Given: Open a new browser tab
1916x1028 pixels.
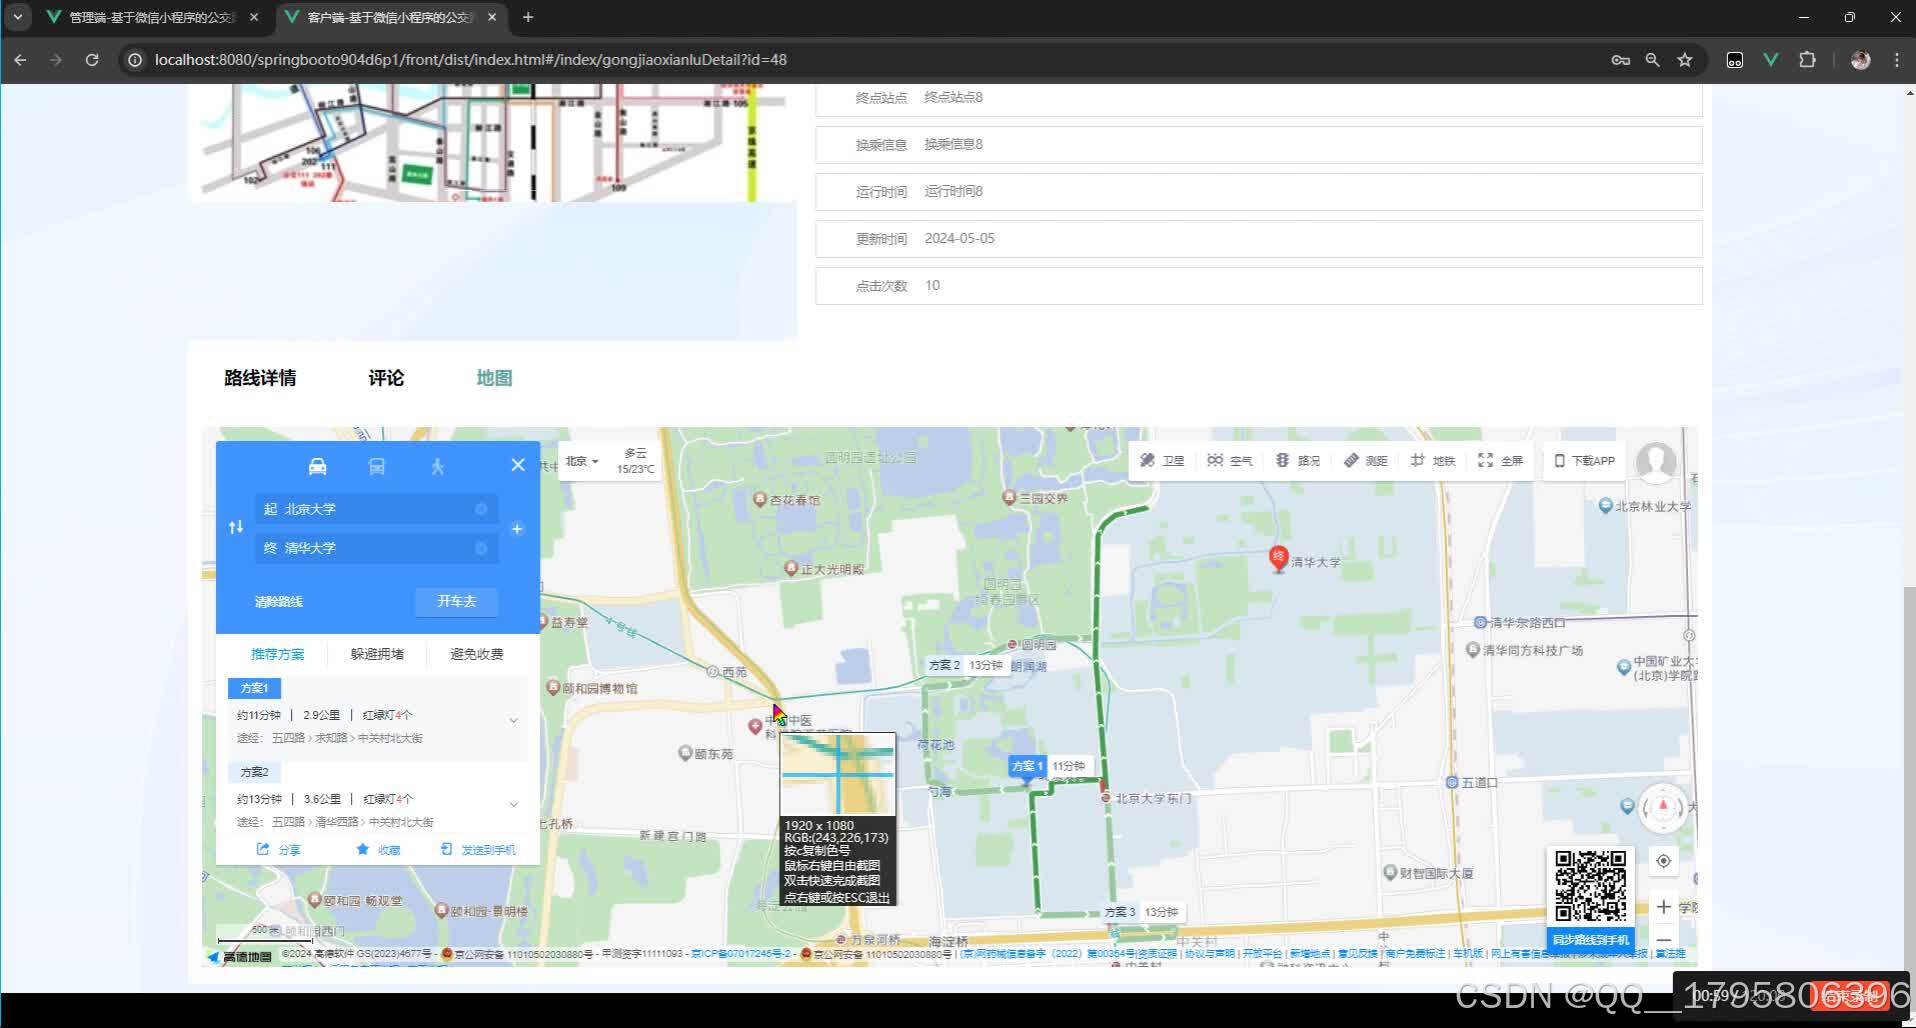Looking at the screenshot, I should coord(528,17).
